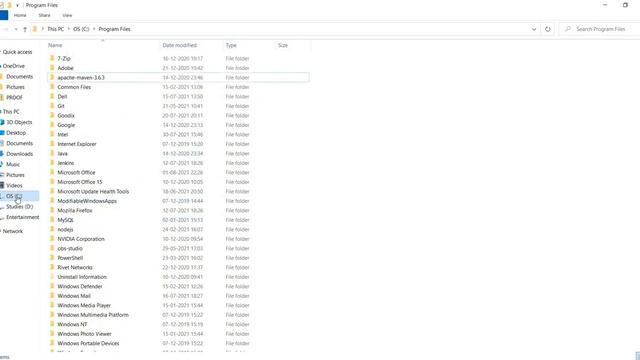Select the Windows Photo Viewer folder name
This screenshot has height=360, width=640.
[84, 333]
